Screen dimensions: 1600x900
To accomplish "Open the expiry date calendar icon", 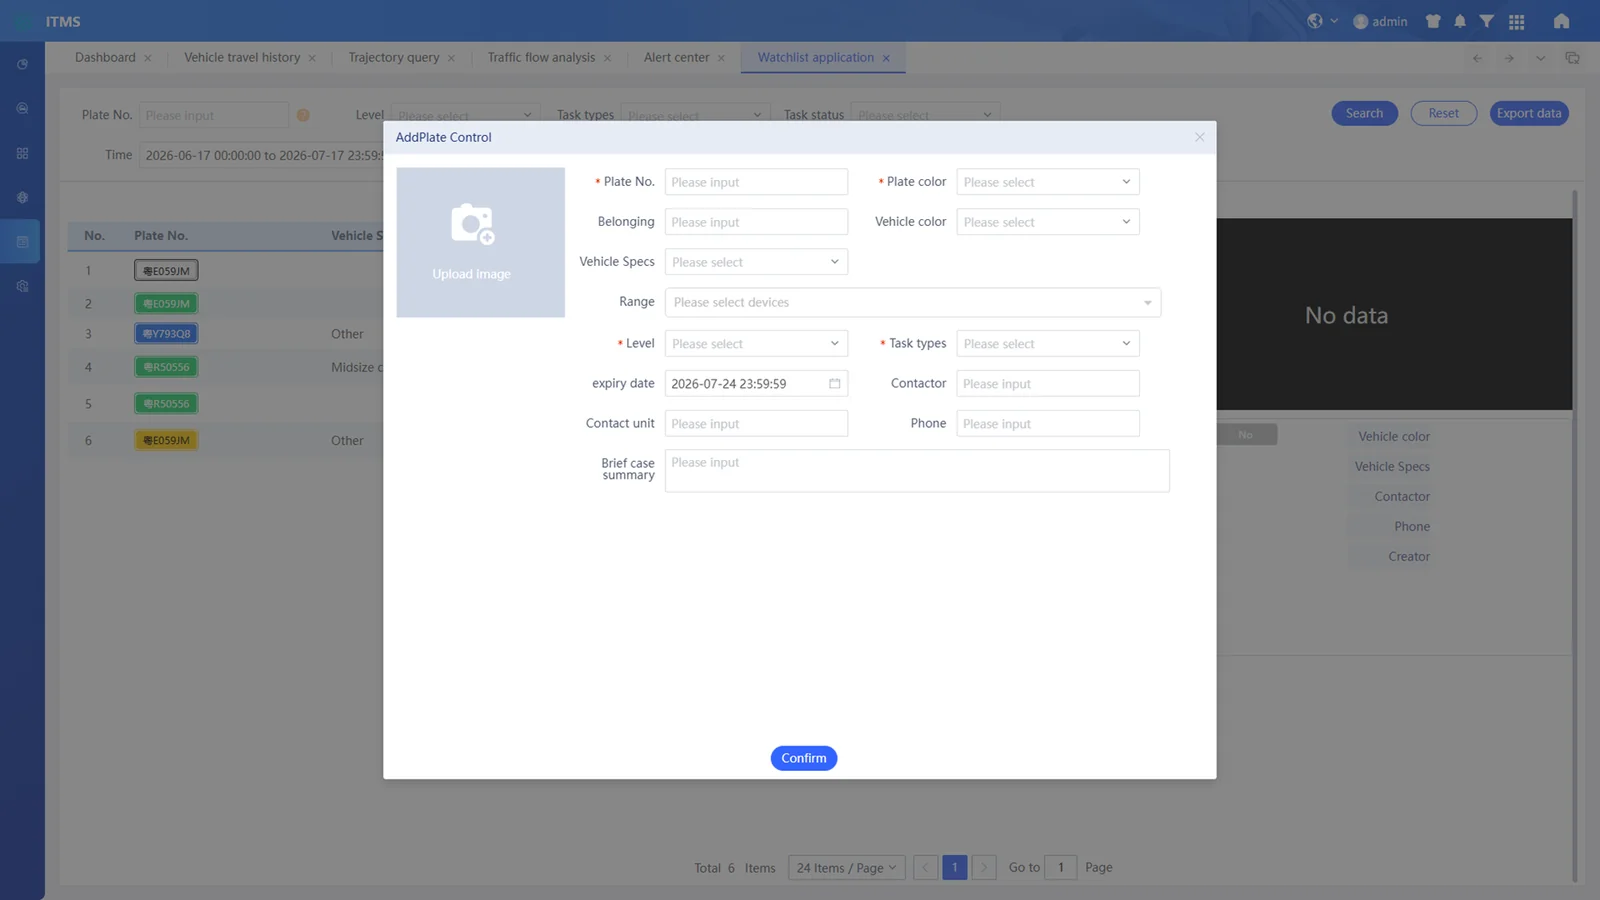I will (834, 384).
